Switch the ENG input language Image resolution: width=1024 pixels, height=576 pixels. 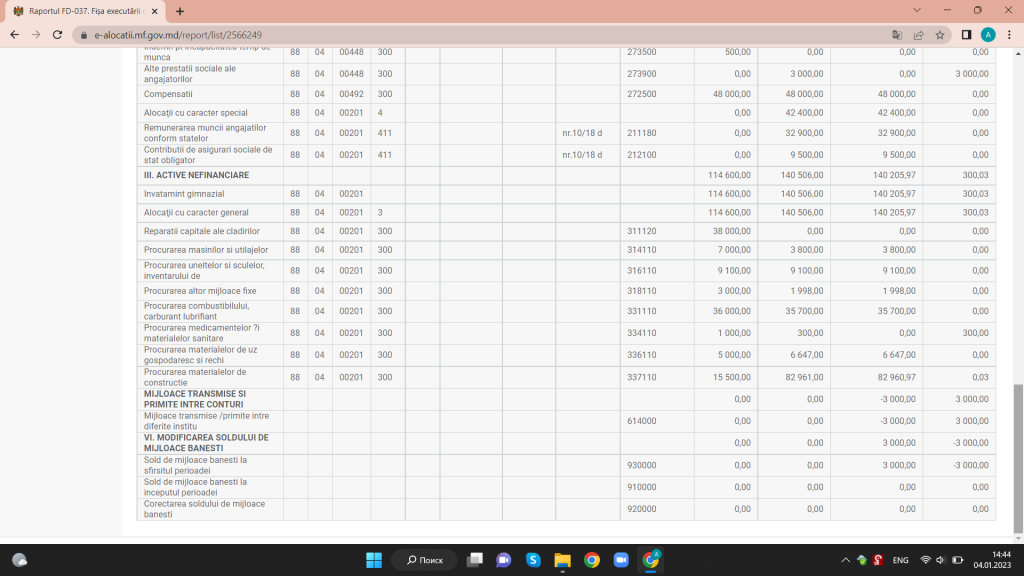(901, 560)
